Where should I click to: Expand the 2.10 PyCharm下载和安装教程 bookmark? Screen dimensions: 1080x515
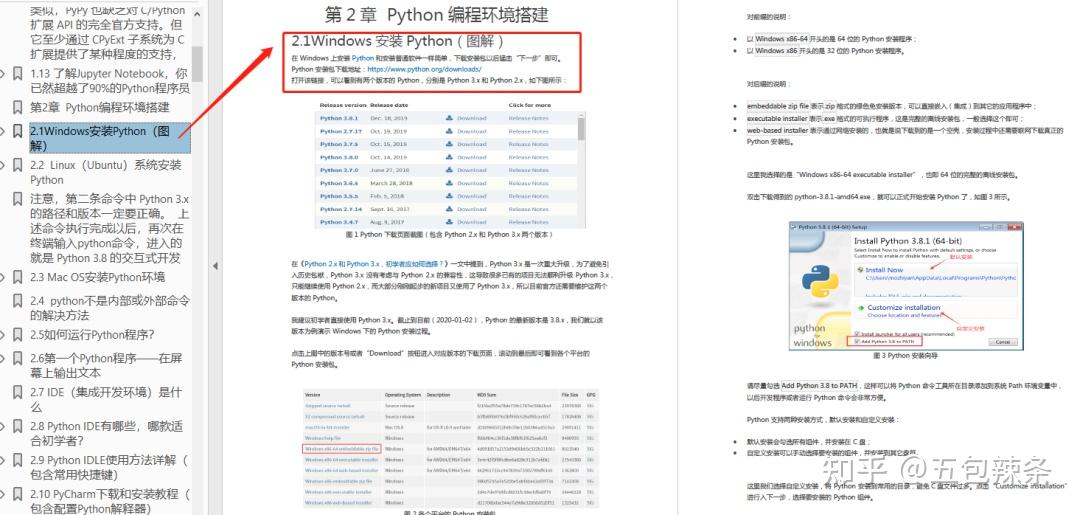click(x=3, y=494)
